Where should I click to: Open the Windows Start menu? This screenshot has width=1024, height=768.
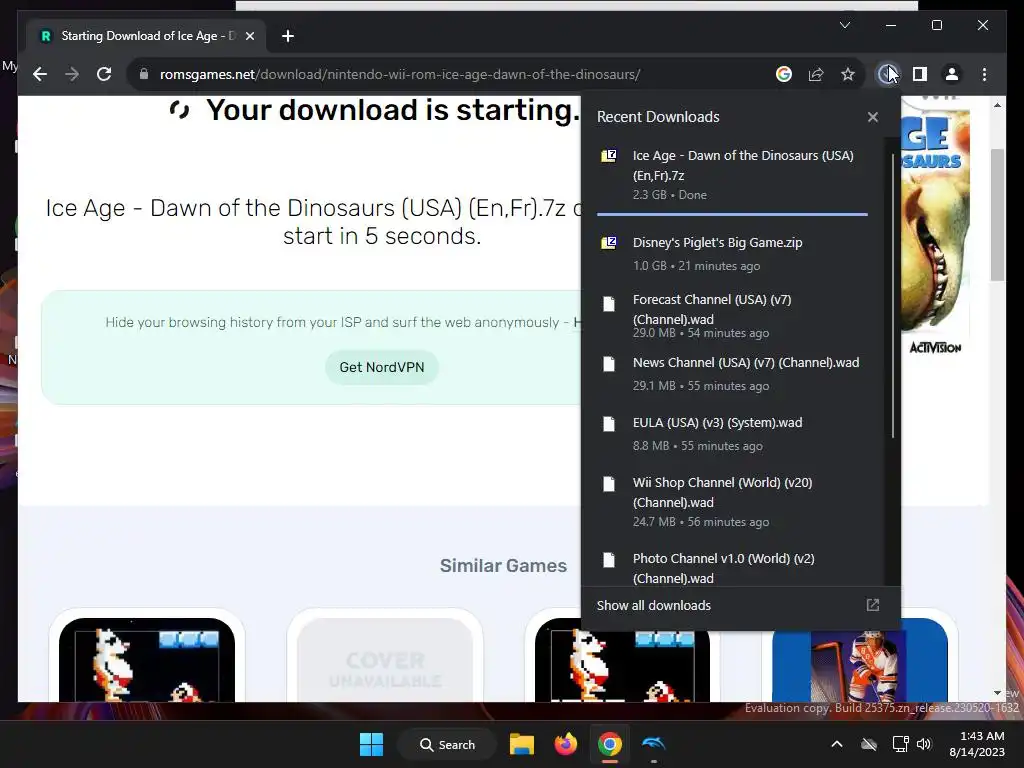point(372,744)
